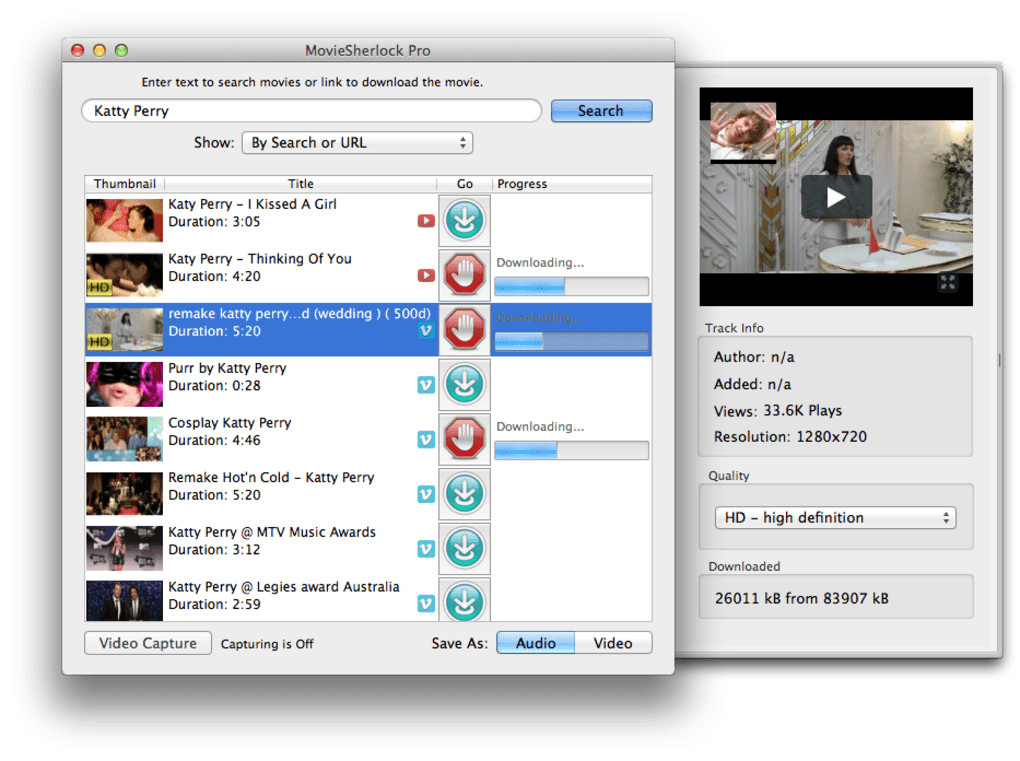Viewport: 1020px width, 761px height.
Task: Click progress bar for remake katty perry wedding
Action: tap(571, 341)
